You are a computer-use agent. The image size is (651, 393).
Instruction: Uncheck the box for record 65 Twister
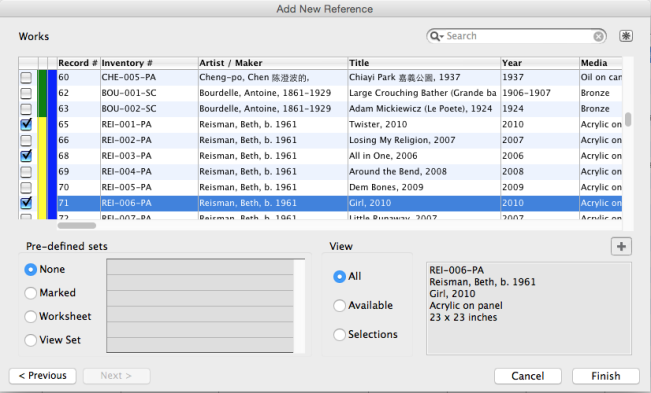point(26,124)
